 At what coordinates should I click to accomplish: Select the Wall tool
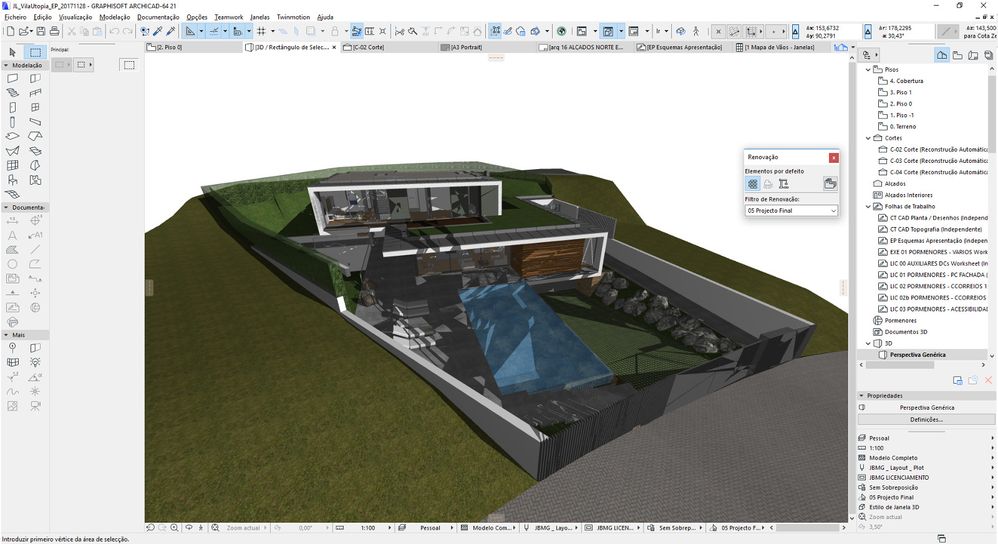(12, 78)
